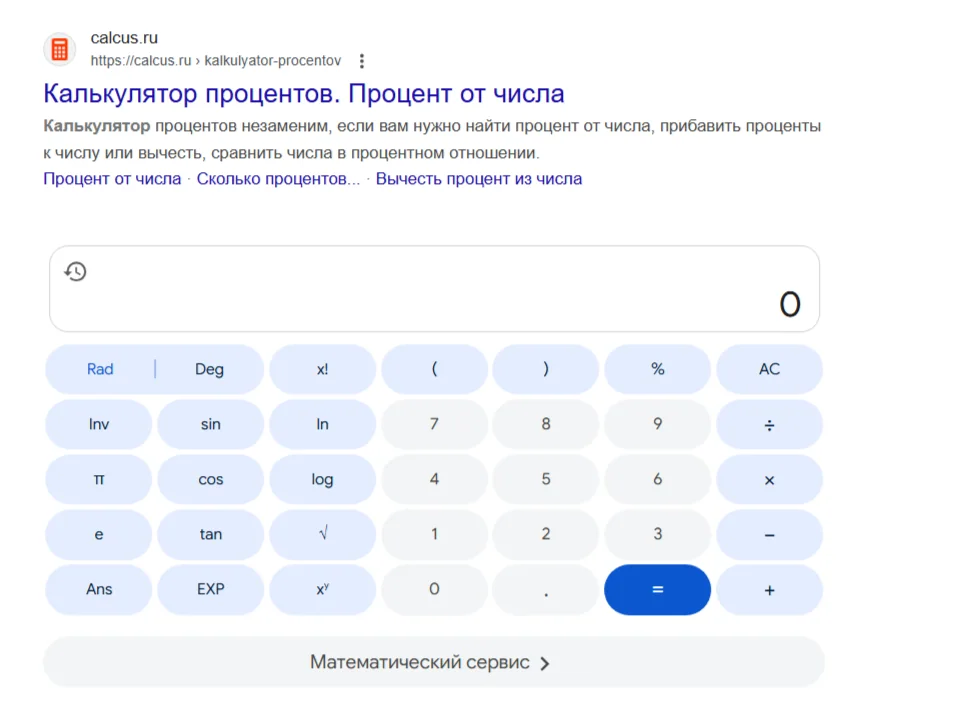The width and height of the screenshot is (956, 707).
Task: Click the multiplication operator key
Action: (x=769, y=480)
